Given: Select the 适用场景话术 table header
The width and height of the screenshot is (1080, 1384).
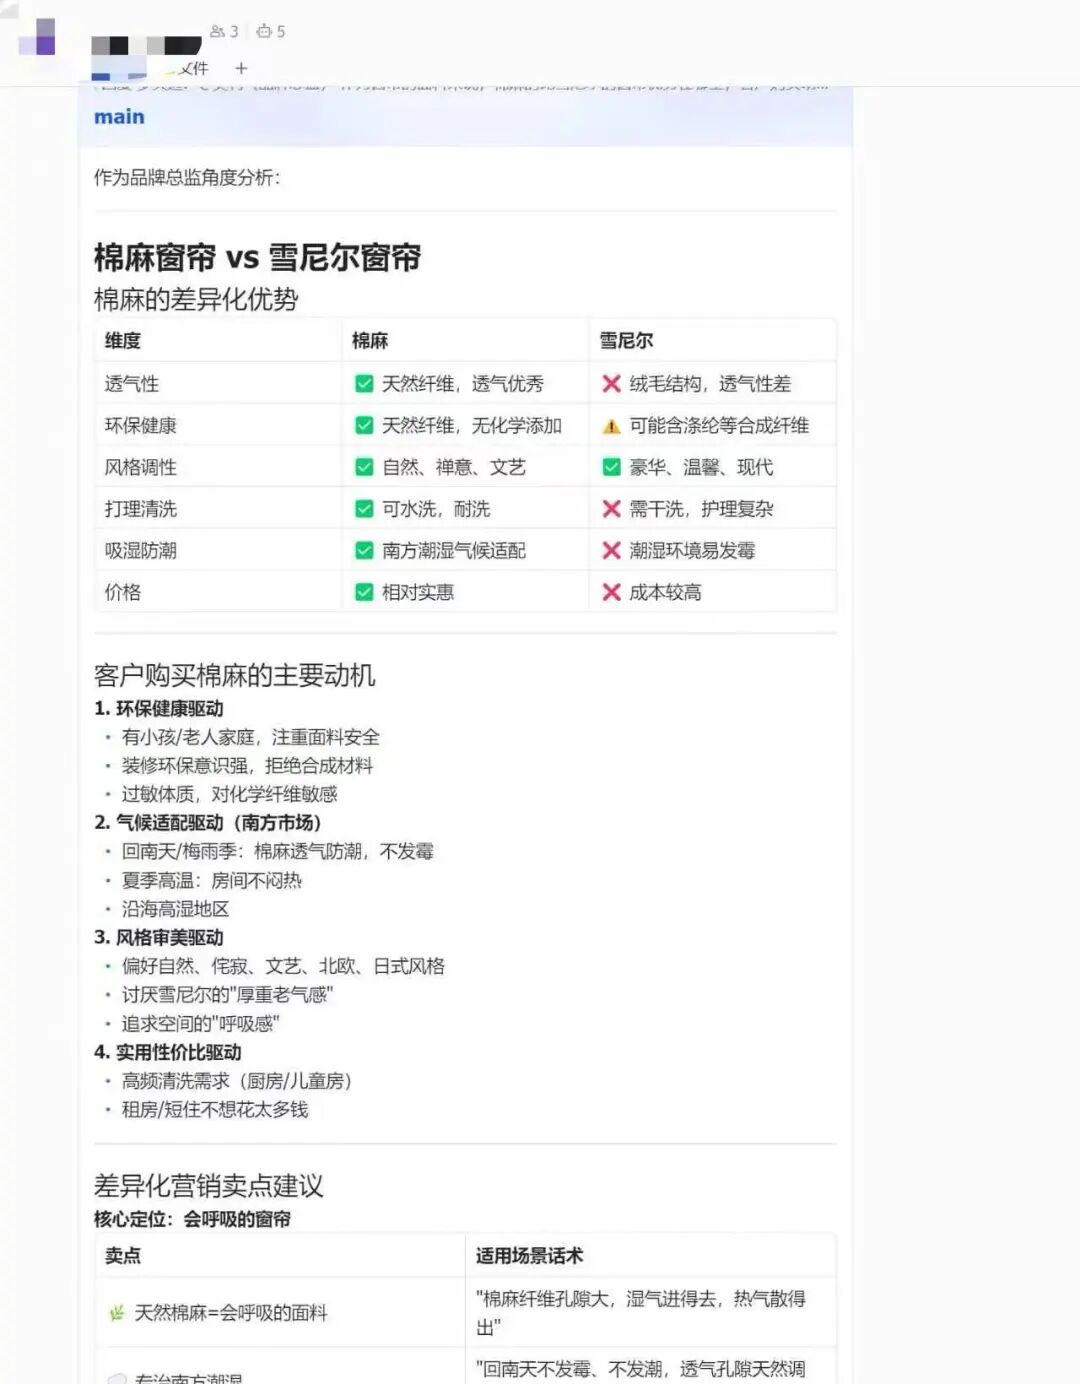Looking at the screenshot, I should click(x=529, y=1256).
